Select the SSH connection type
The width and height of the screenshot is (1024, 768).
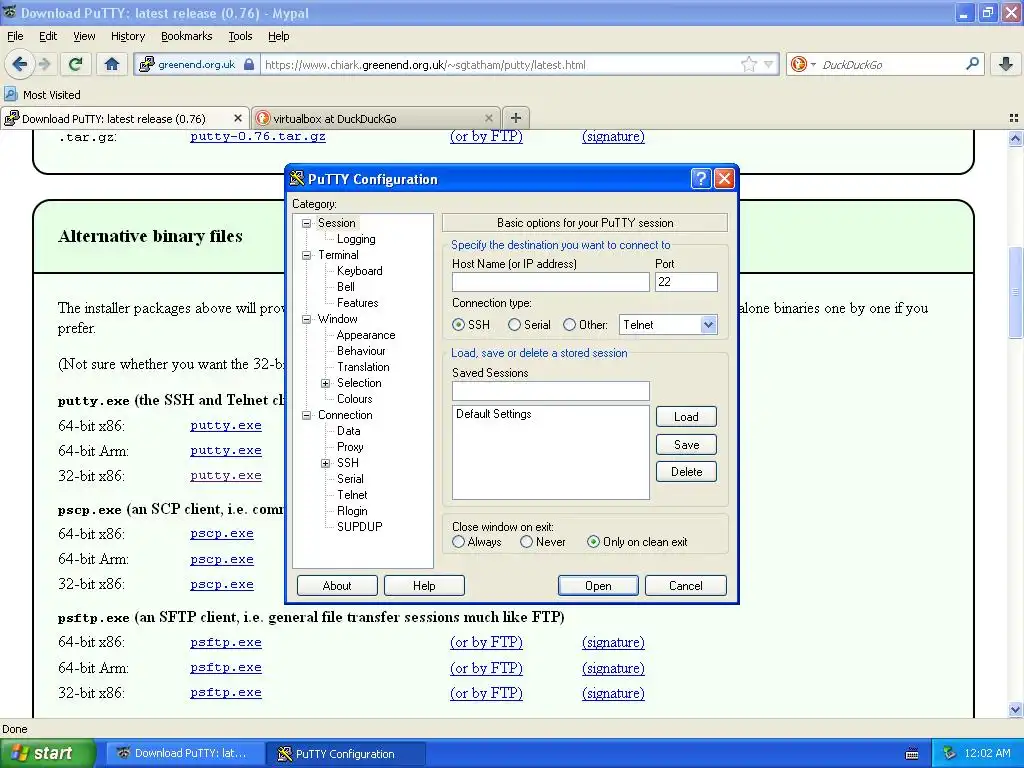[x=458, y=325]
